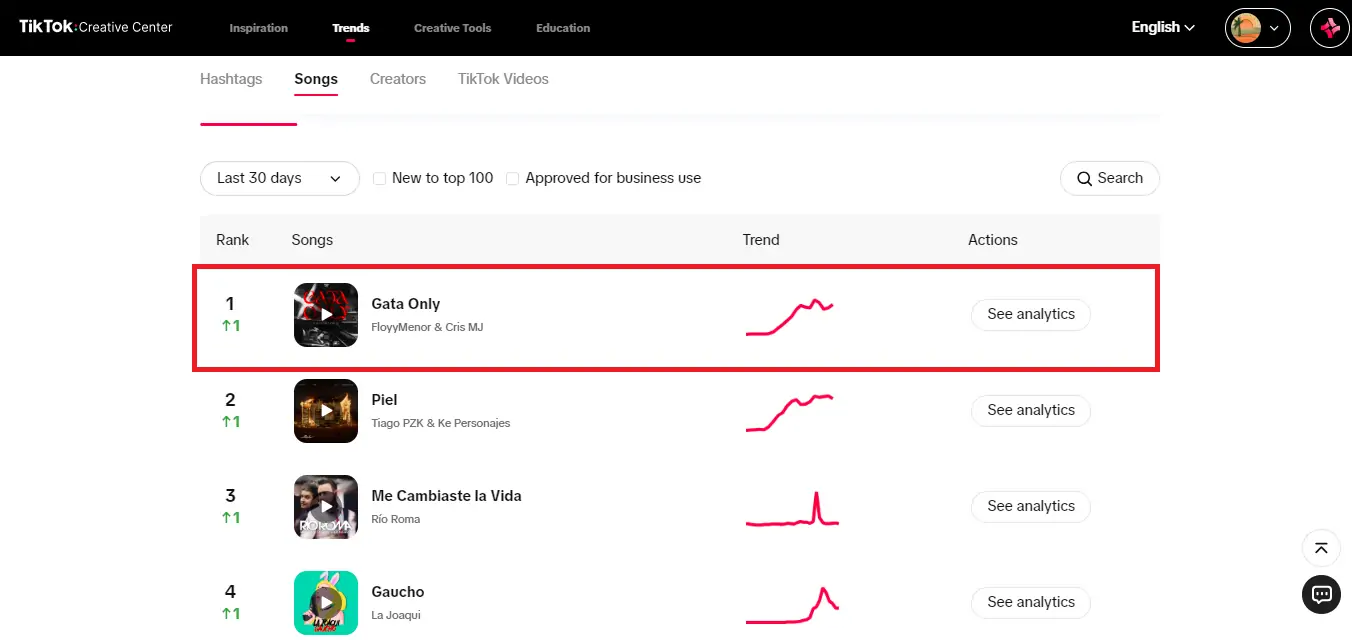The width and height of the screenshot is (1352, 640).
Task: Click the TikTok Creative Center logo
Action: pyautogui.click(x=96, y=27)
